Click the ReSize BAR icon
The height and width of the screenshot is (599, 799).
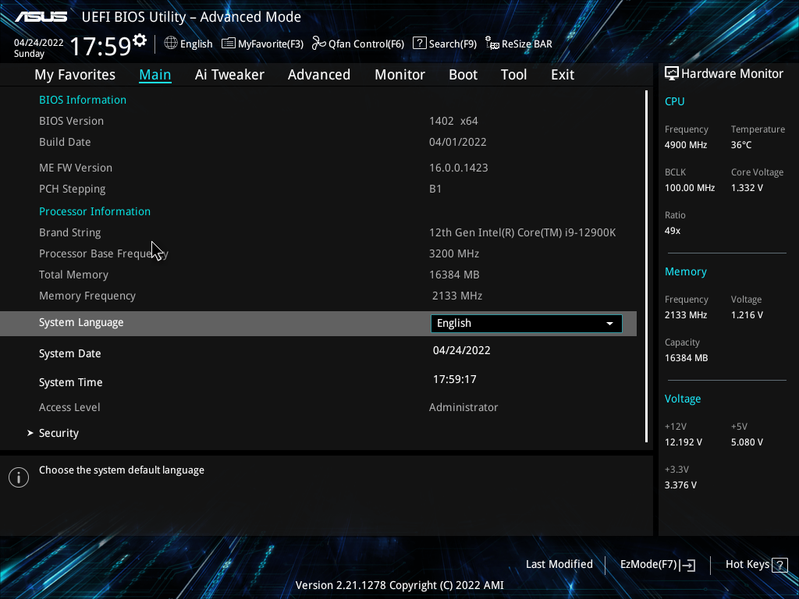[492, 43]
